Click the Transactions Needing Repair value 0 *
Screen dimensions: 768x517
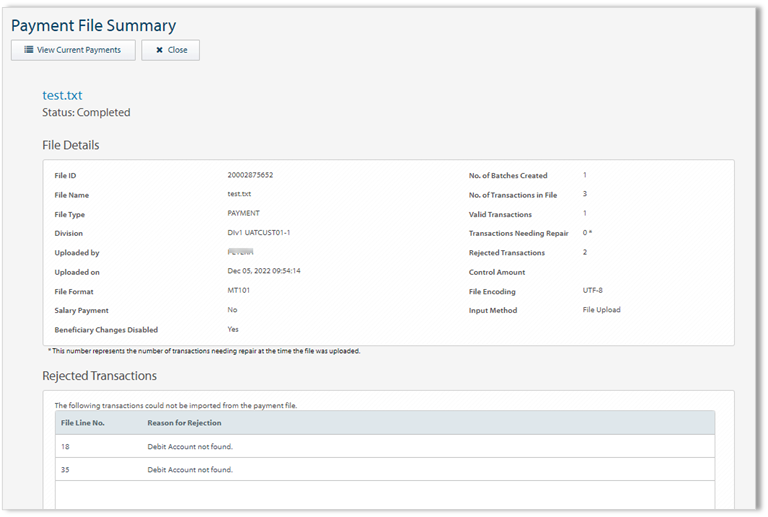pyautogui.click(x=588, y=233)
